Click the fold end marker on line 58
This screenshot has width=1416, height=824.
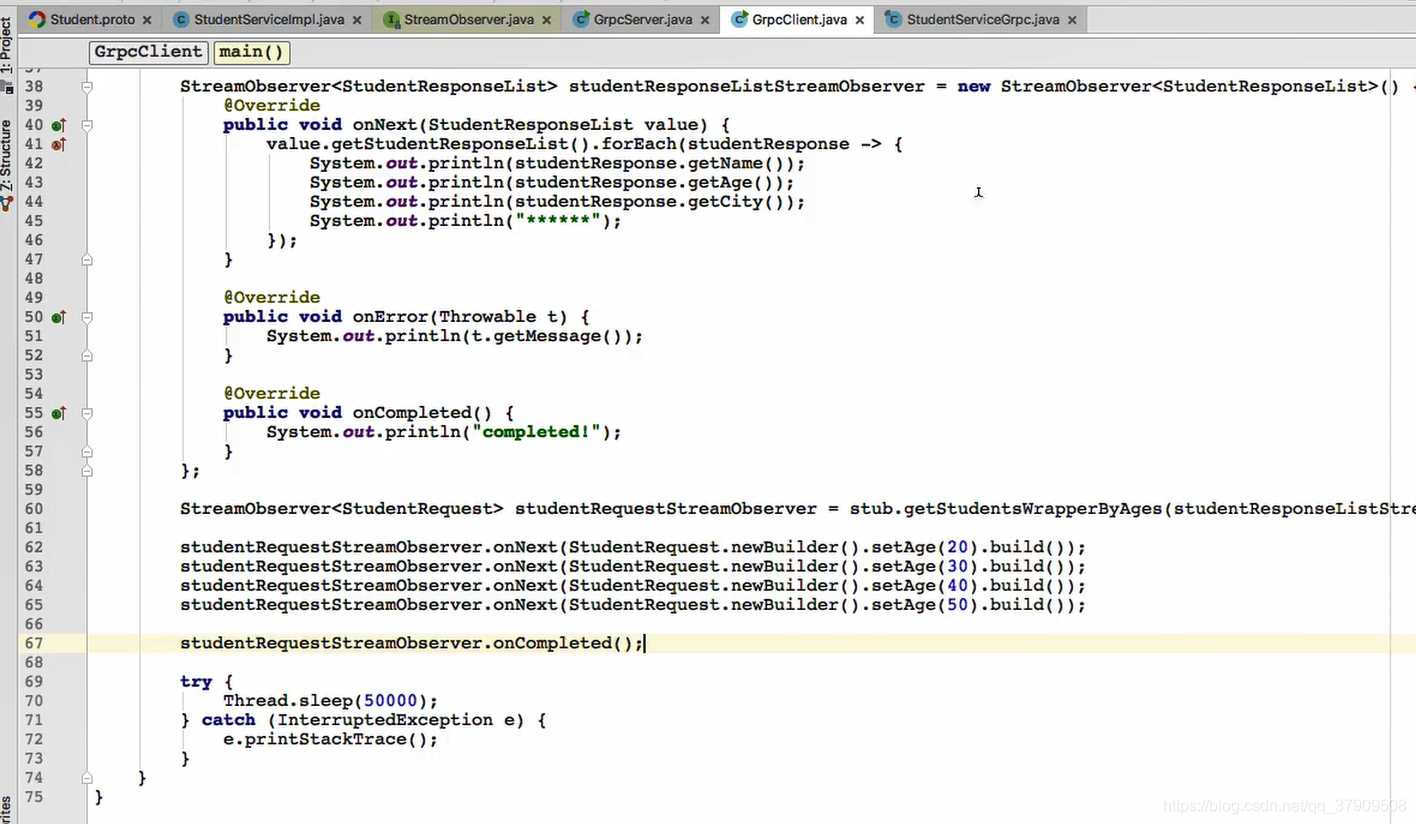[87, 471]
